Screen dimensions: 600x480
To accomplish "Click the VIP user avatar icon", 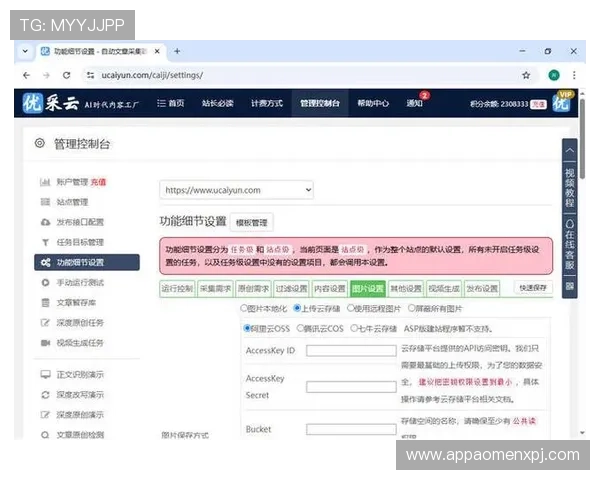I will click(x=562, y=102).
